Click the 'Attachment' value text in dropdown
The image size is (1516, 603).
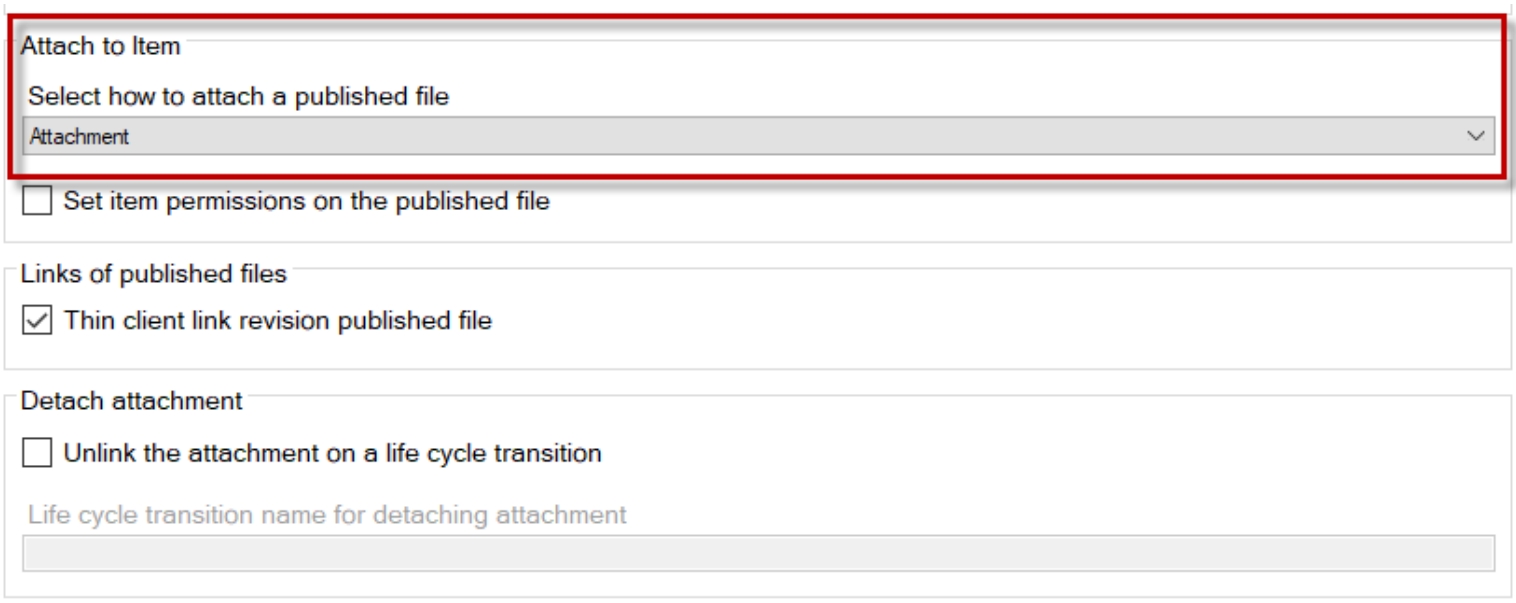click(80, 137)
